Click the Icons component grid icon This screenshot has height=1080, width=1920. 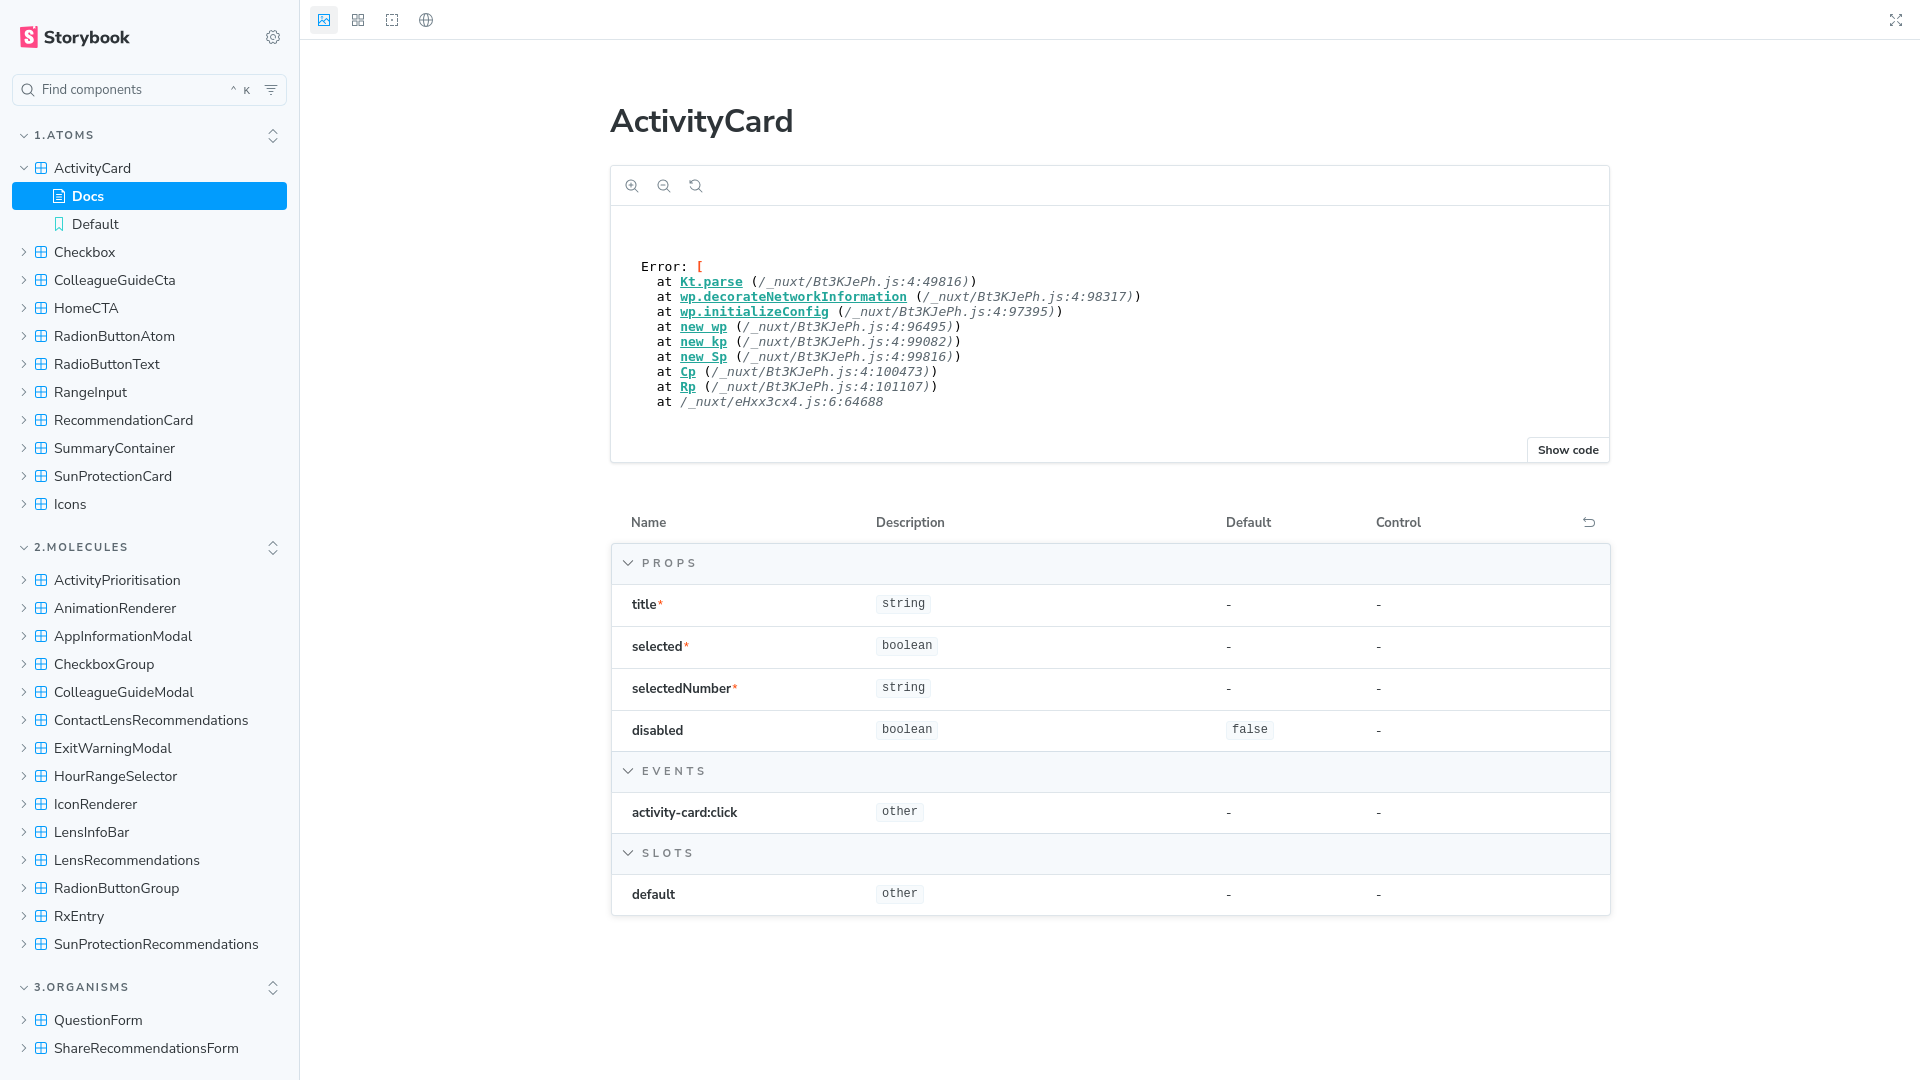tap(41, 504)
